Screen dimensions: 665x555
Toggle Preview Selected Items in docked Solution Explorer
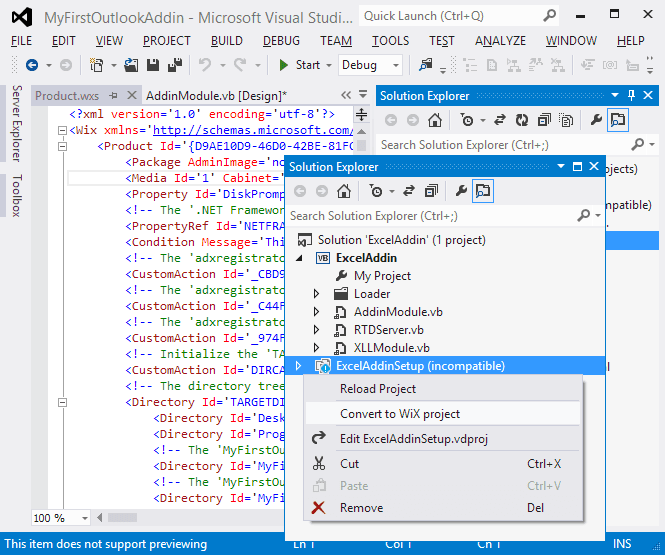coord(618,120)
